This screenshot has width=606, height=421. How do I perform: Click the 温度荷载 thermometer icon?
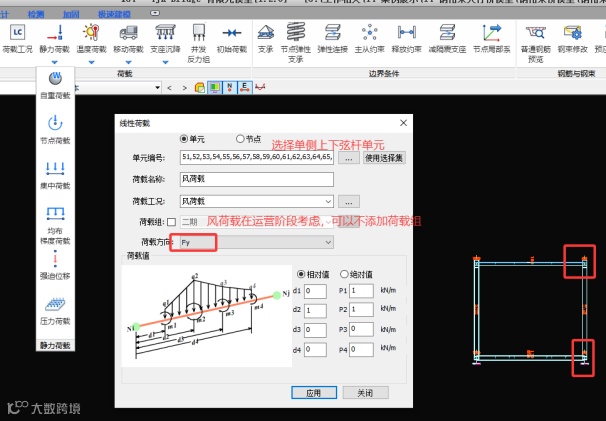92,32
